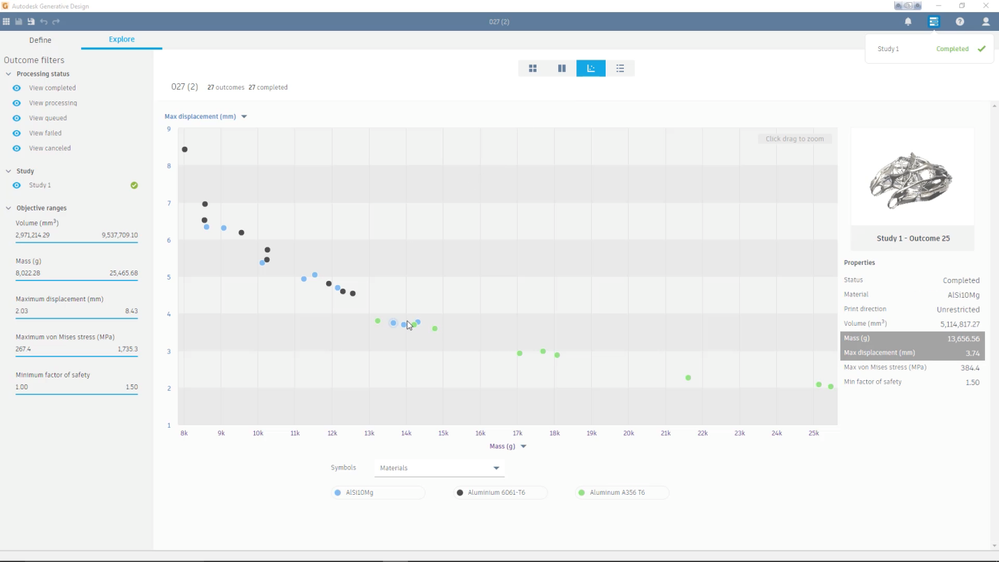This screenshot has width=999, height=562.
Task: Select the scatter plot view icon
Action: (x=591, y=68)
